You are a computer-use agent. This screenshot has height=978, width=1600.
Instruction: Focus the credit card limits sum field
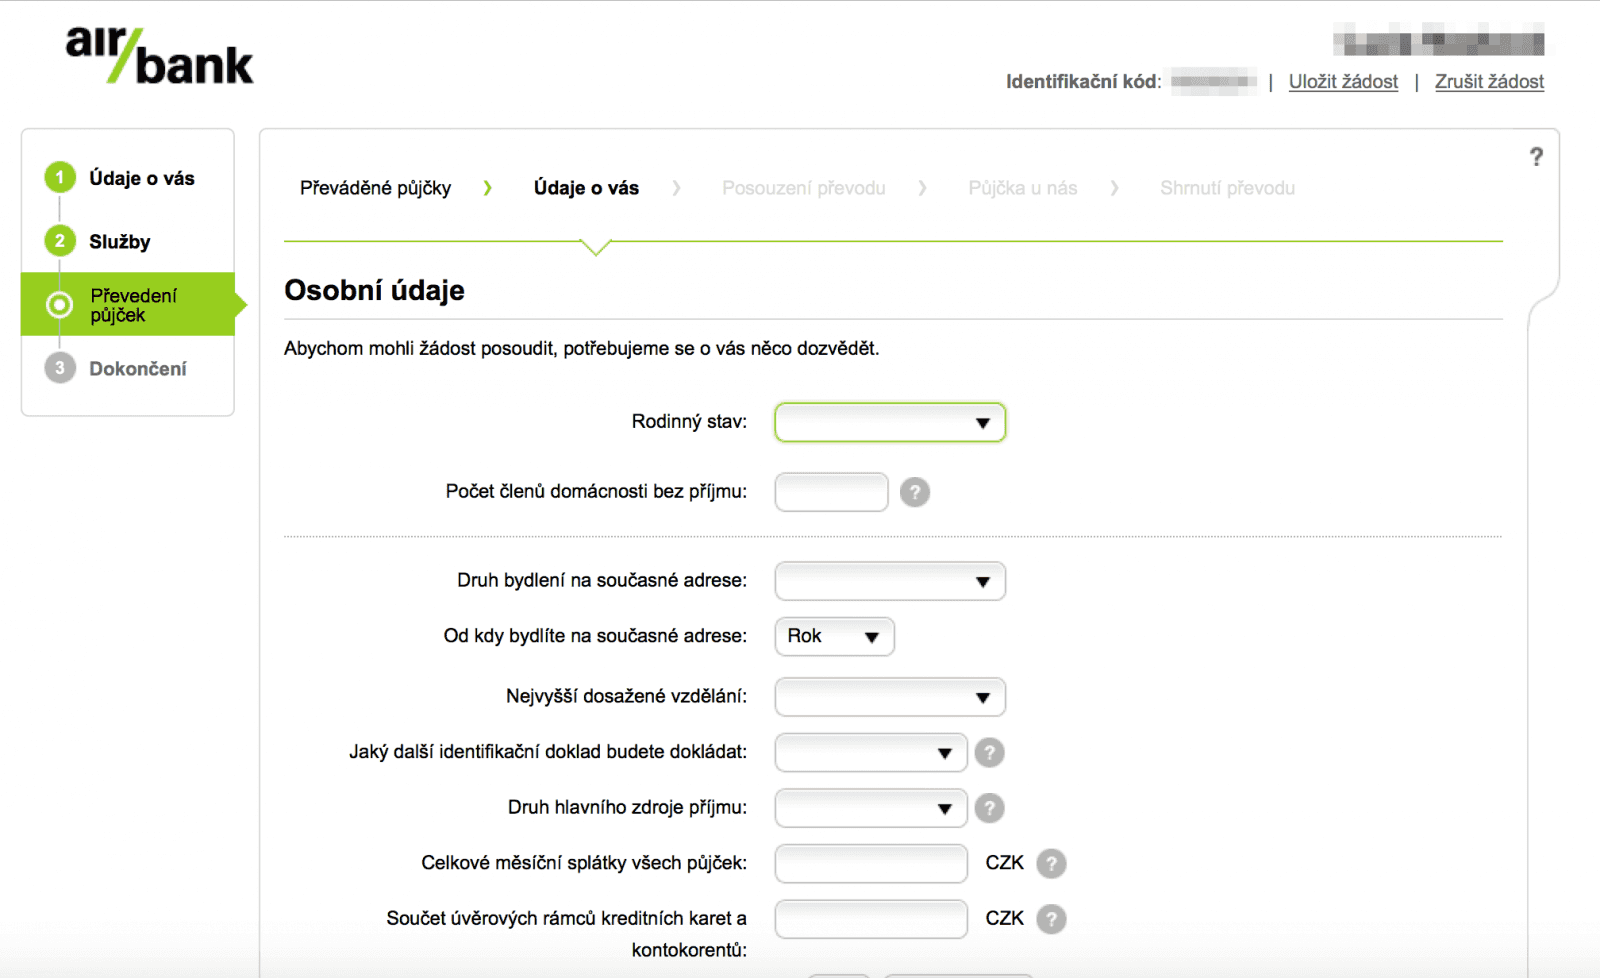coord(871,919)
